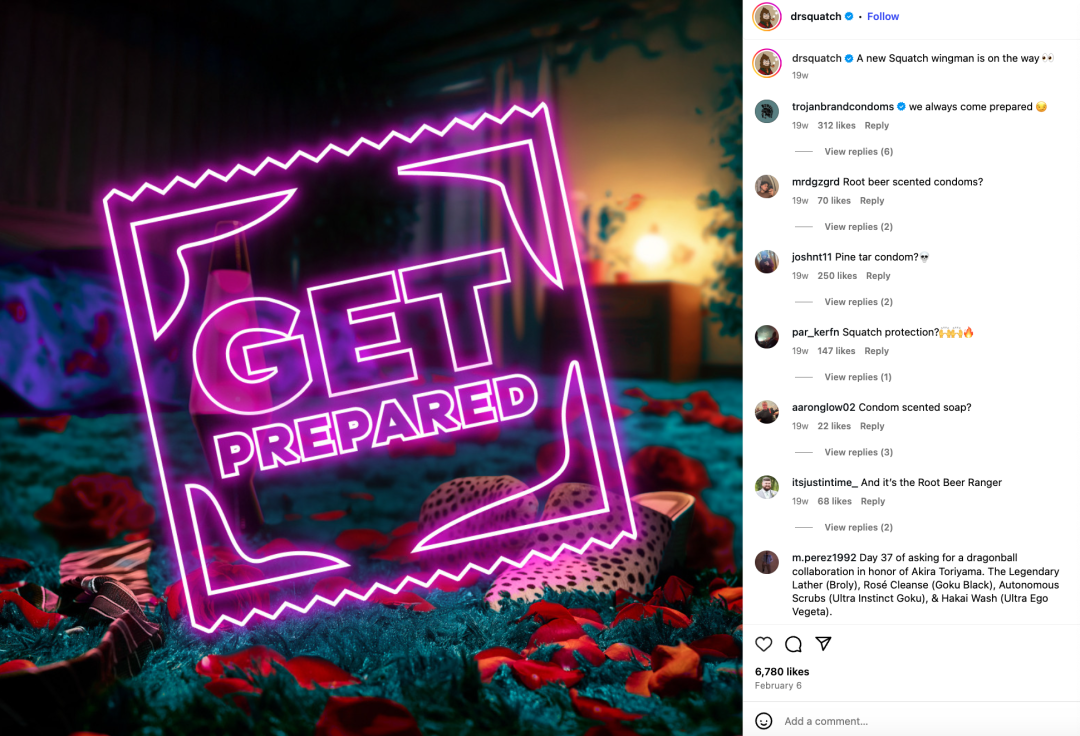
Task: Open emoji picker in comment box
Action: tap(763, 721)
